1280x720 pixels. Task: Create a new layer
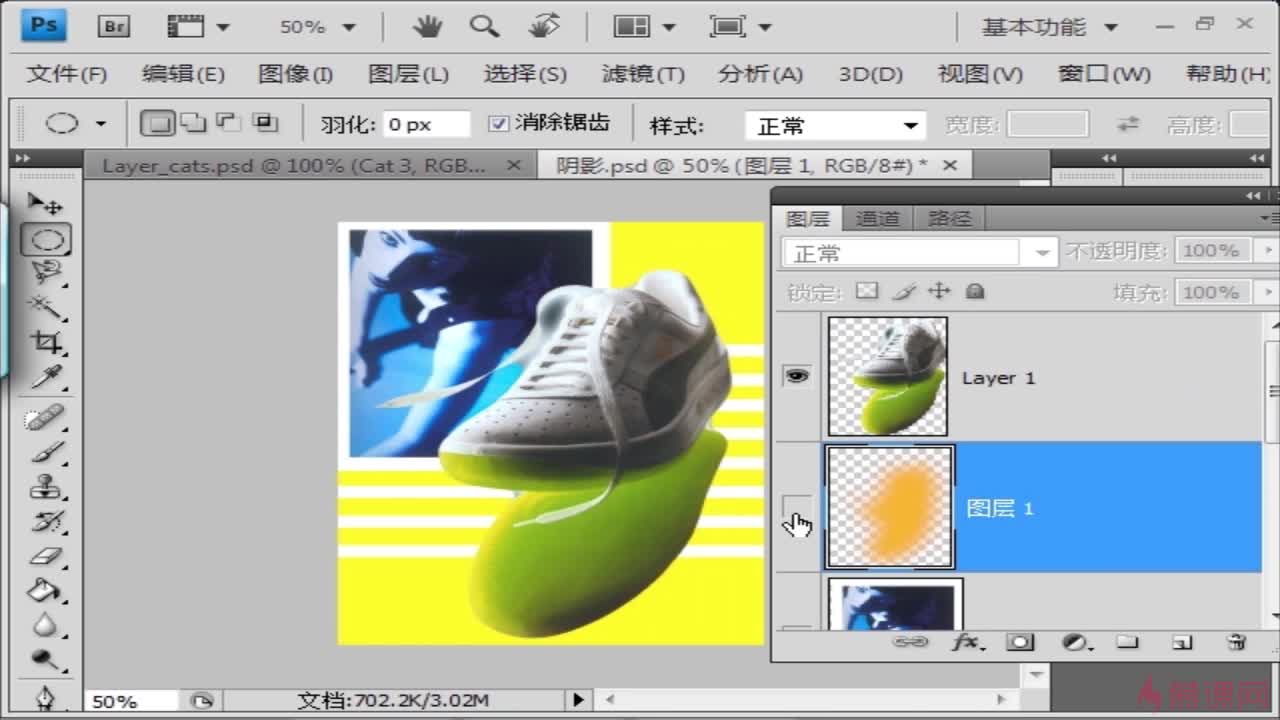click(x=1182, y=642)
